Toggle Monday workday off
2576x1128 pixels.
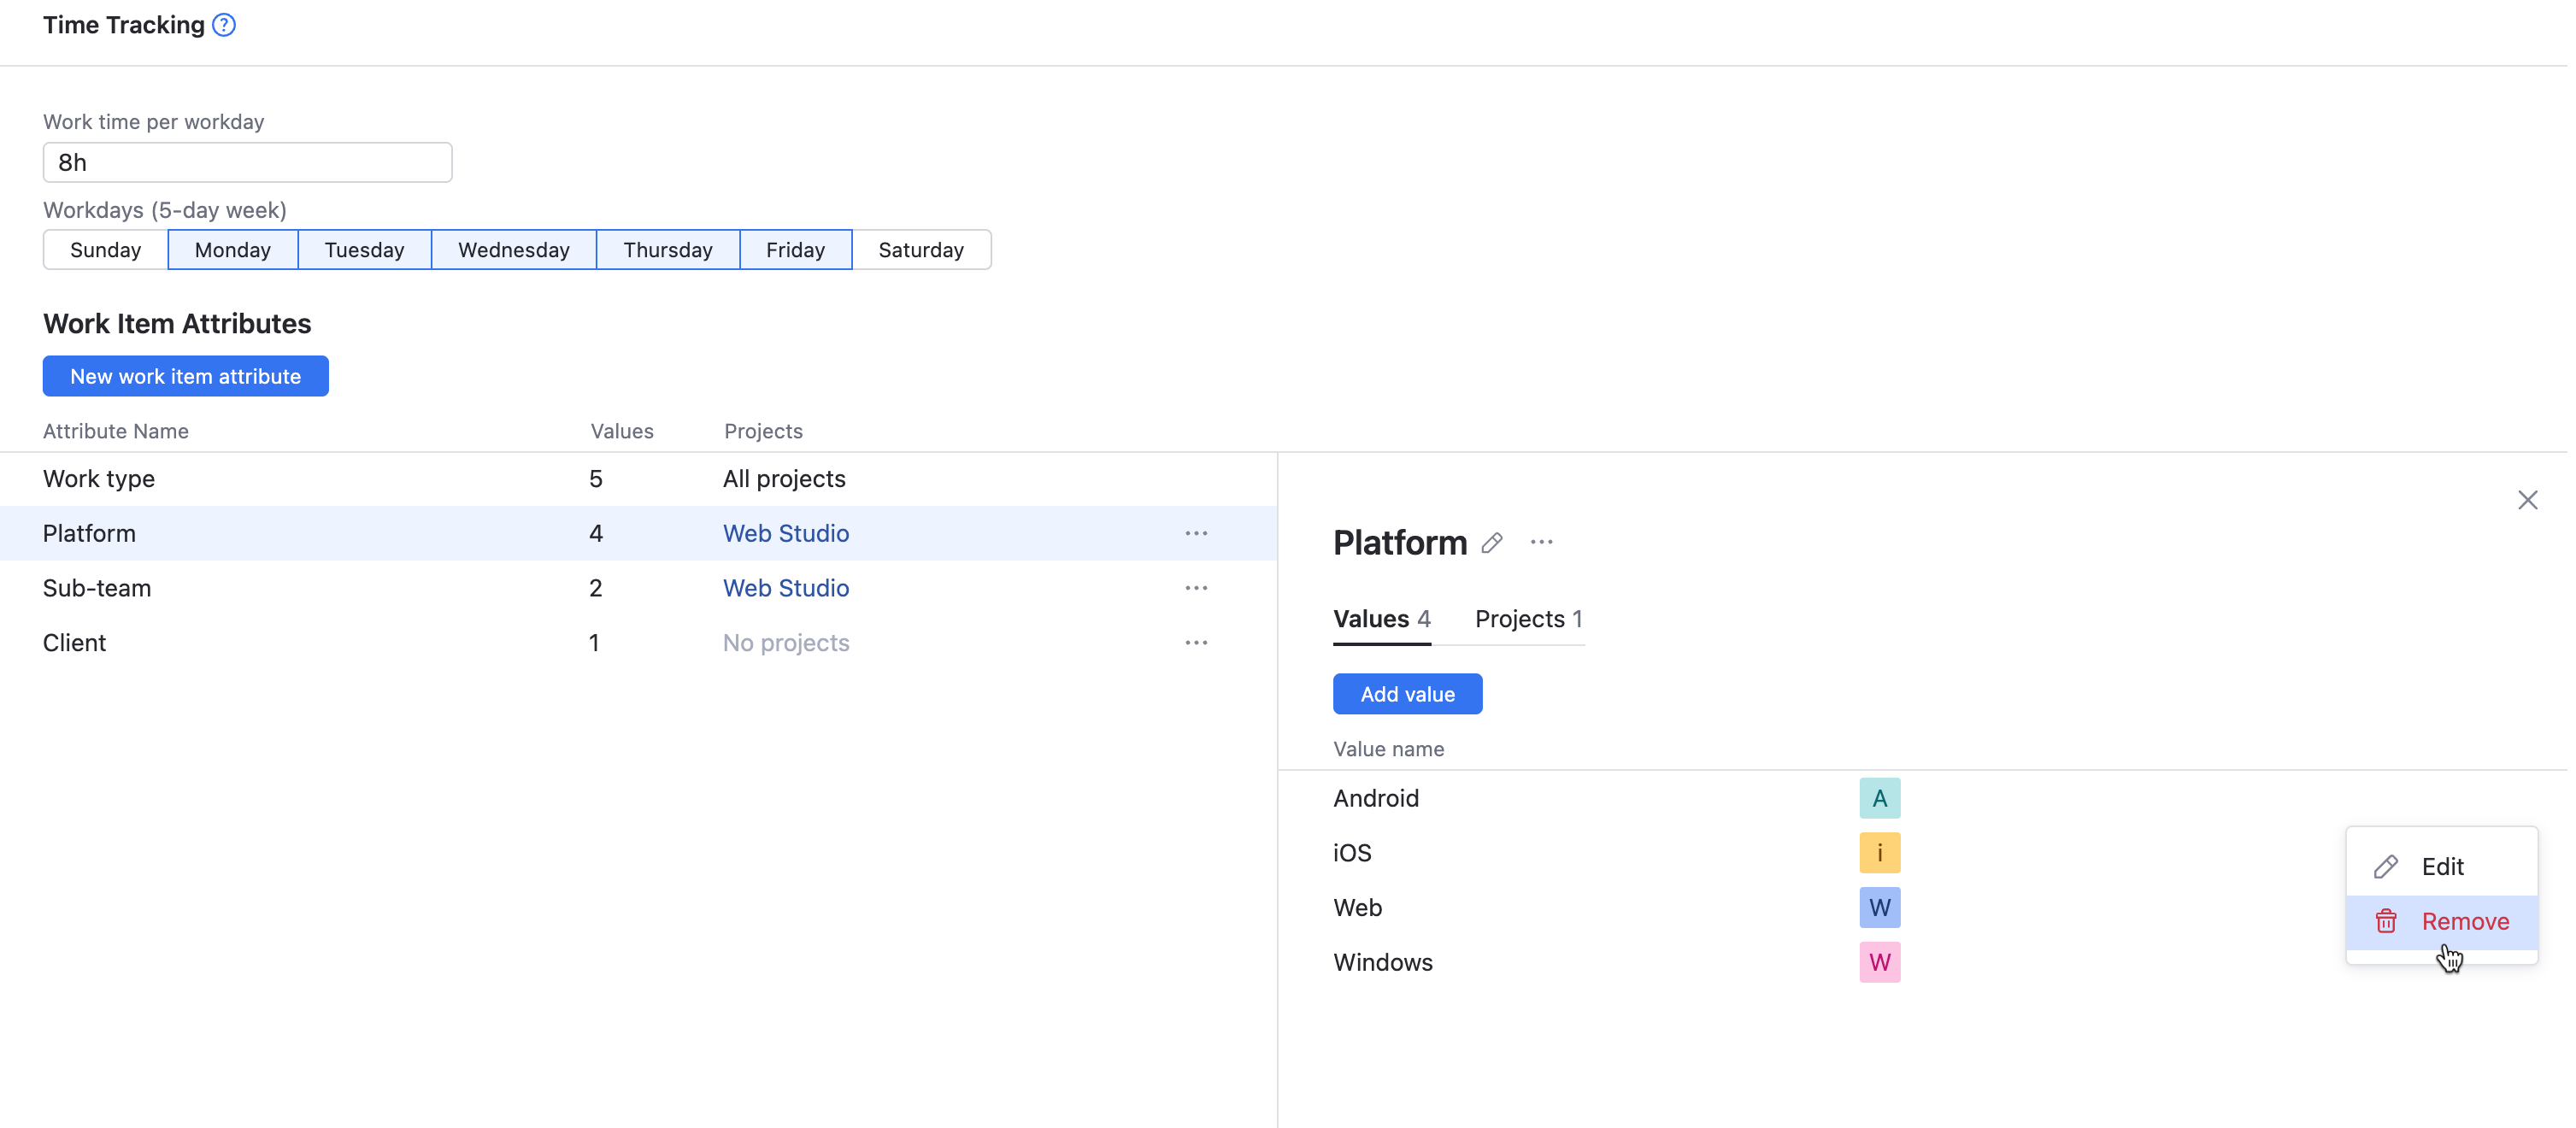pos(232,250)
